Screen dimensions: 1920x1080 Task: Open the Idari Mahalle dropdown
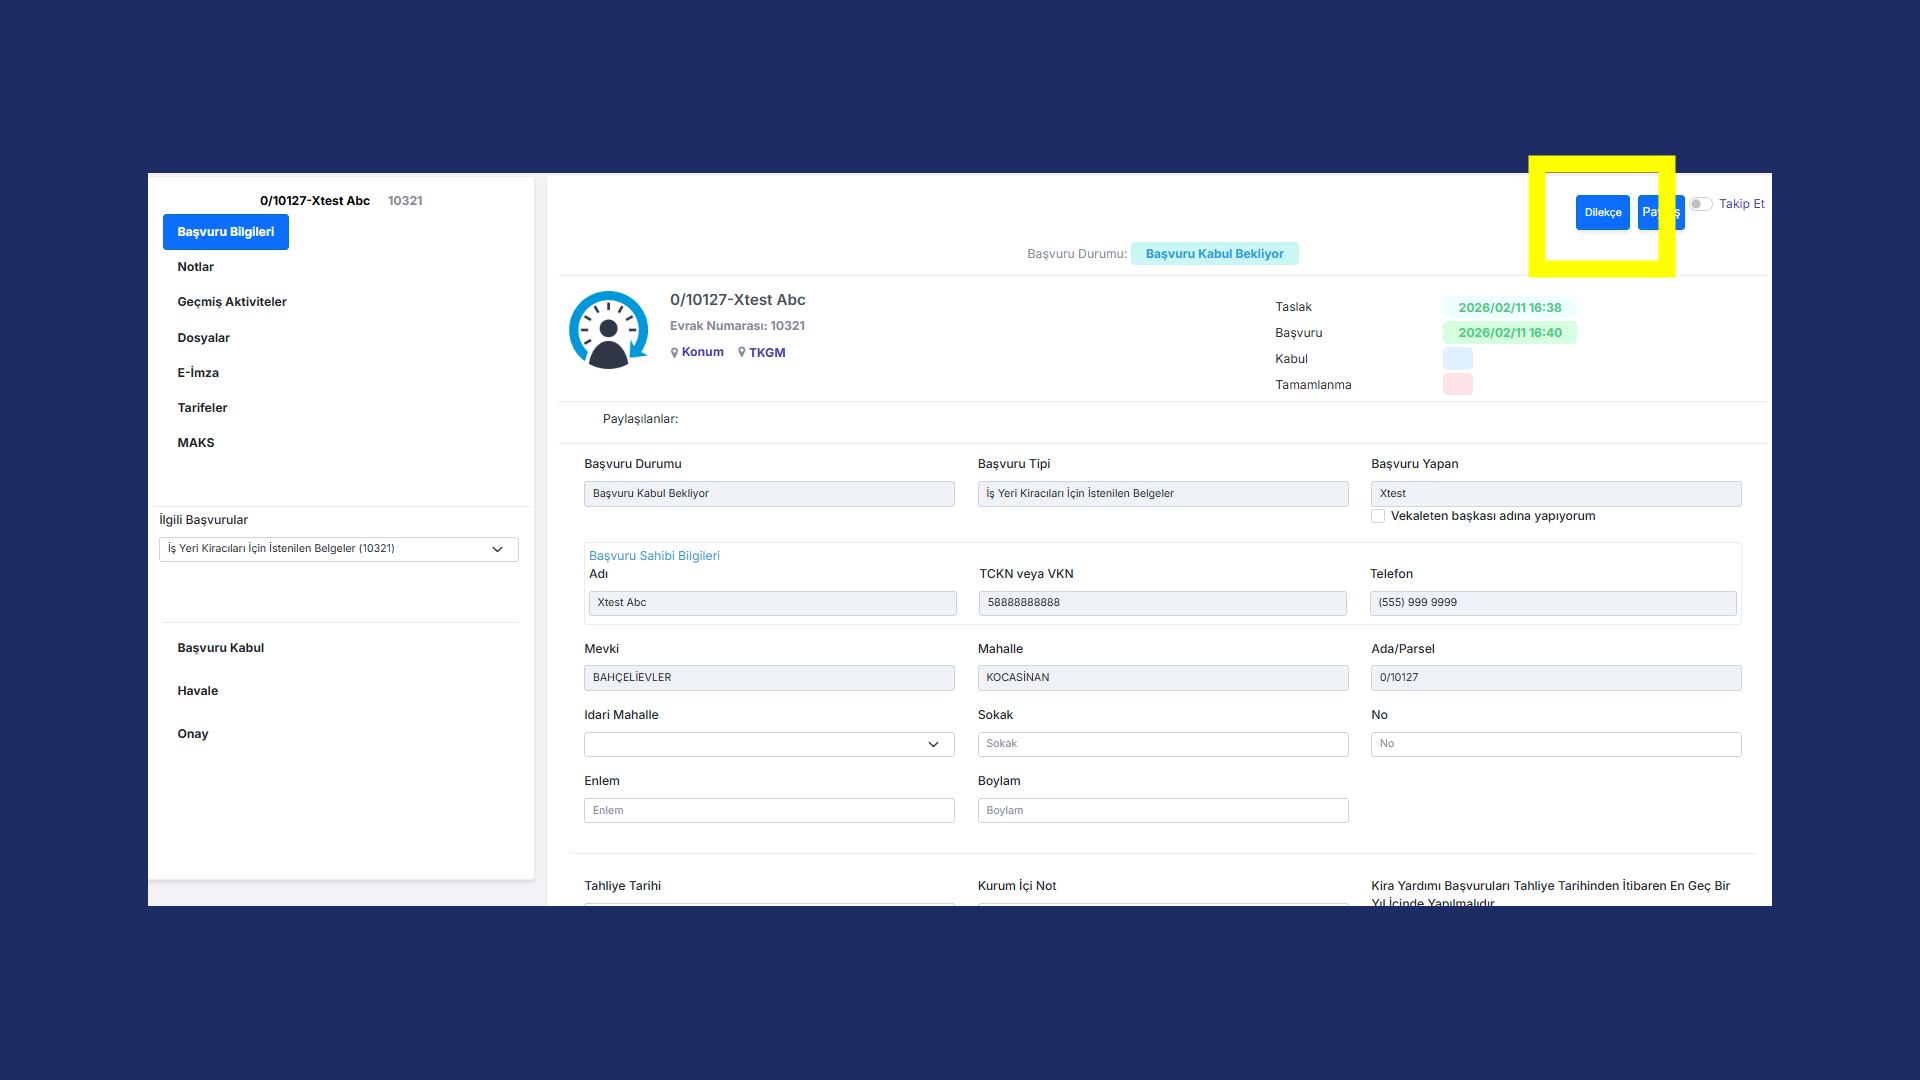769,745
